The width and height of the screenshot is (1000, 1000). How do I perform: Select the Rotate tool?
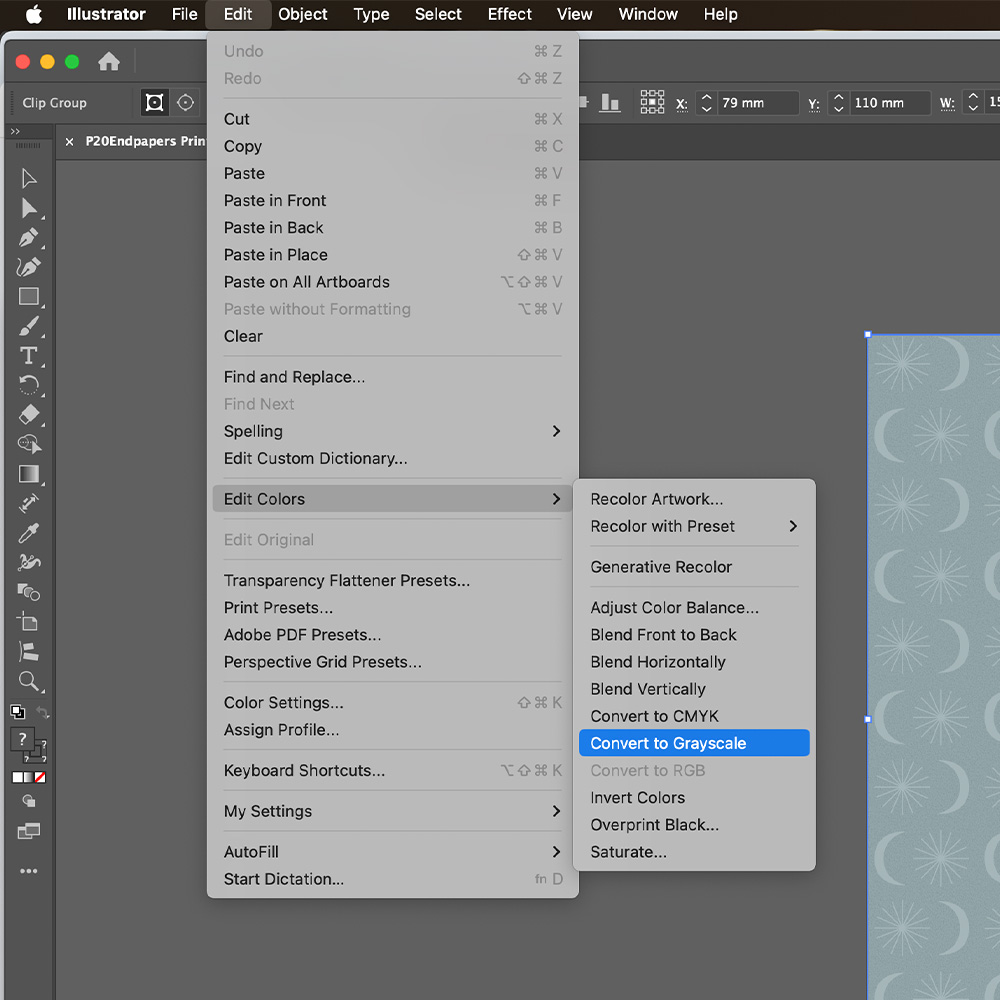pyautogui.click(x=29, y=385)
